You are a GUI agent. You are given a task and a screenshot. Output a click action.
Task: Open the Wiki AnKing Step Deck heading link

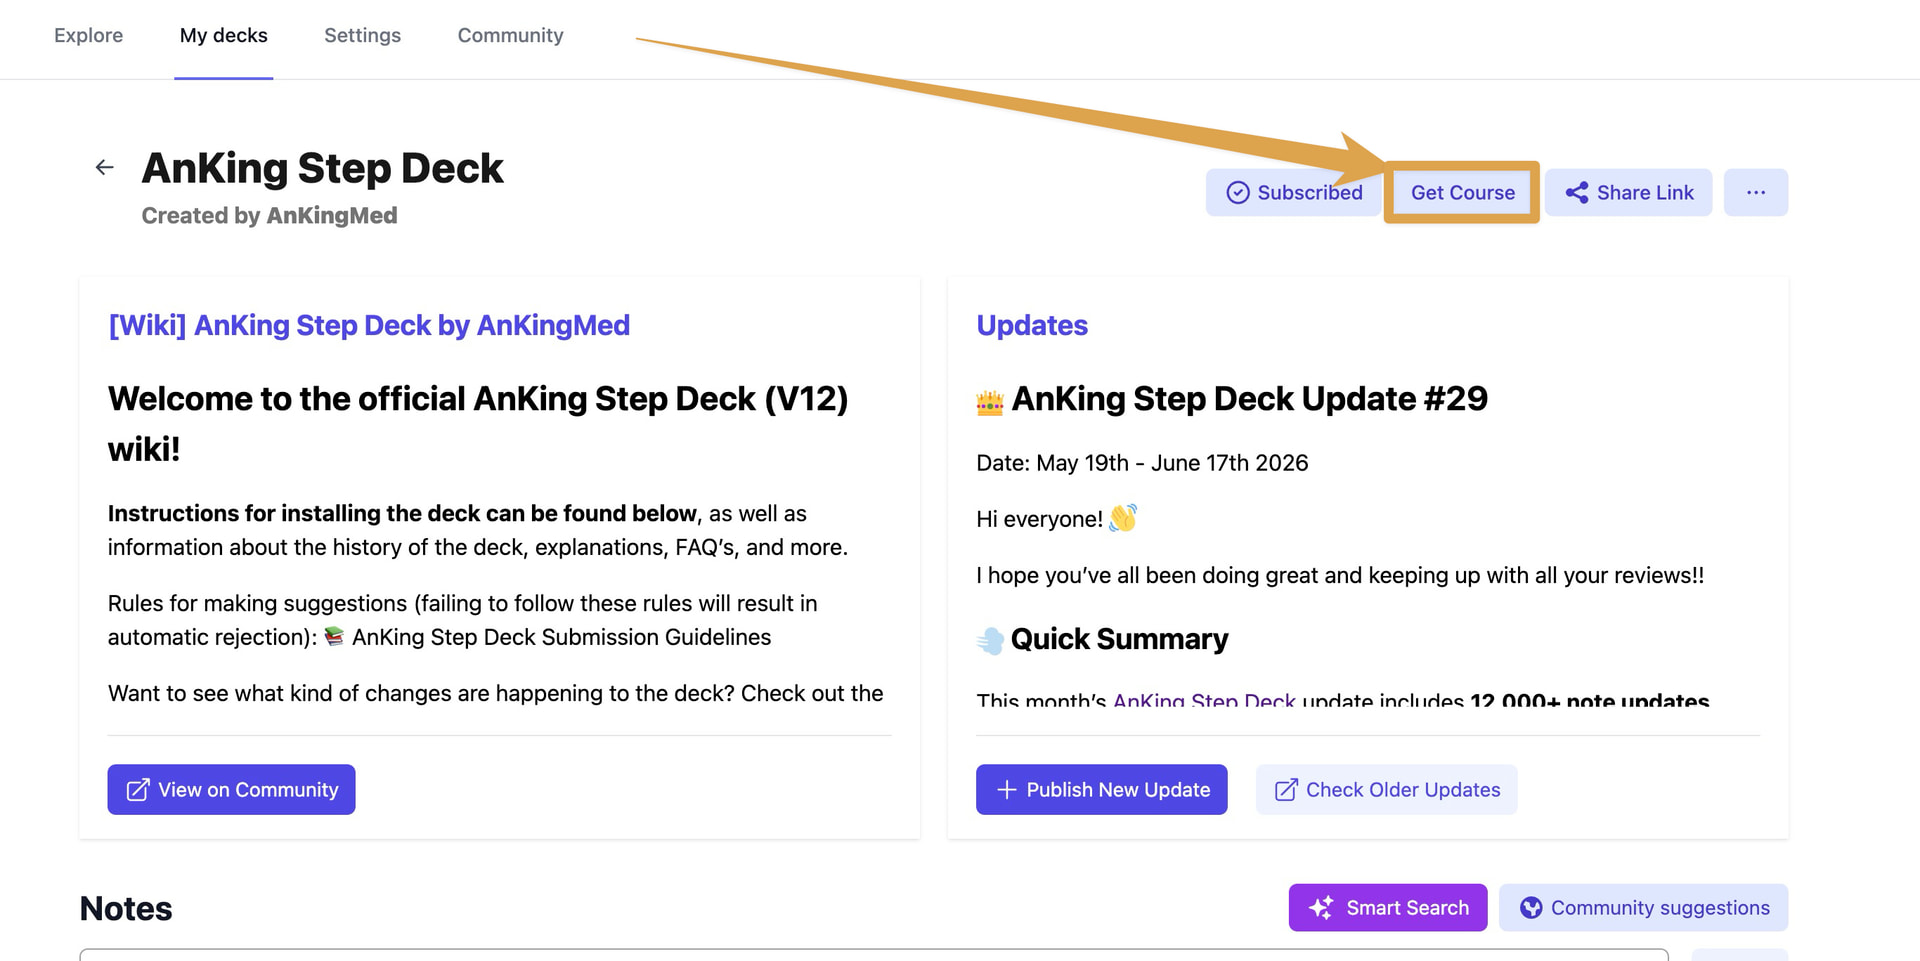pos(369,325)
